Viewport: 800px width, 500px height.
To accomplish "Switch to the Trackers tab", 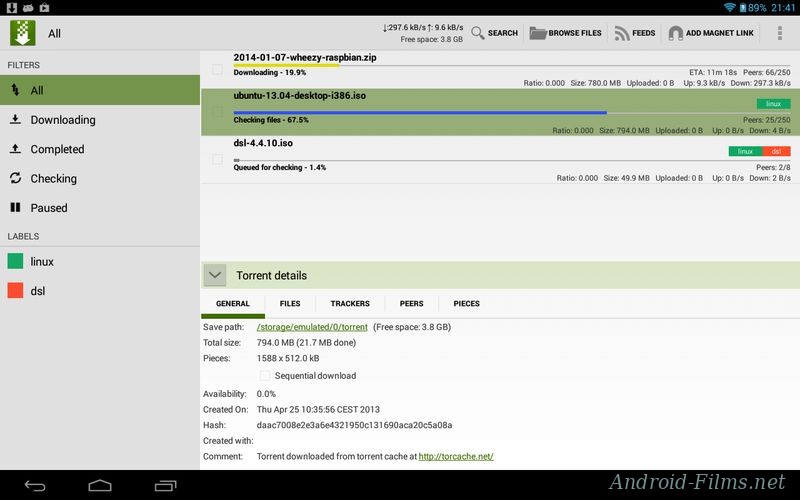I will tap(350, 303).
